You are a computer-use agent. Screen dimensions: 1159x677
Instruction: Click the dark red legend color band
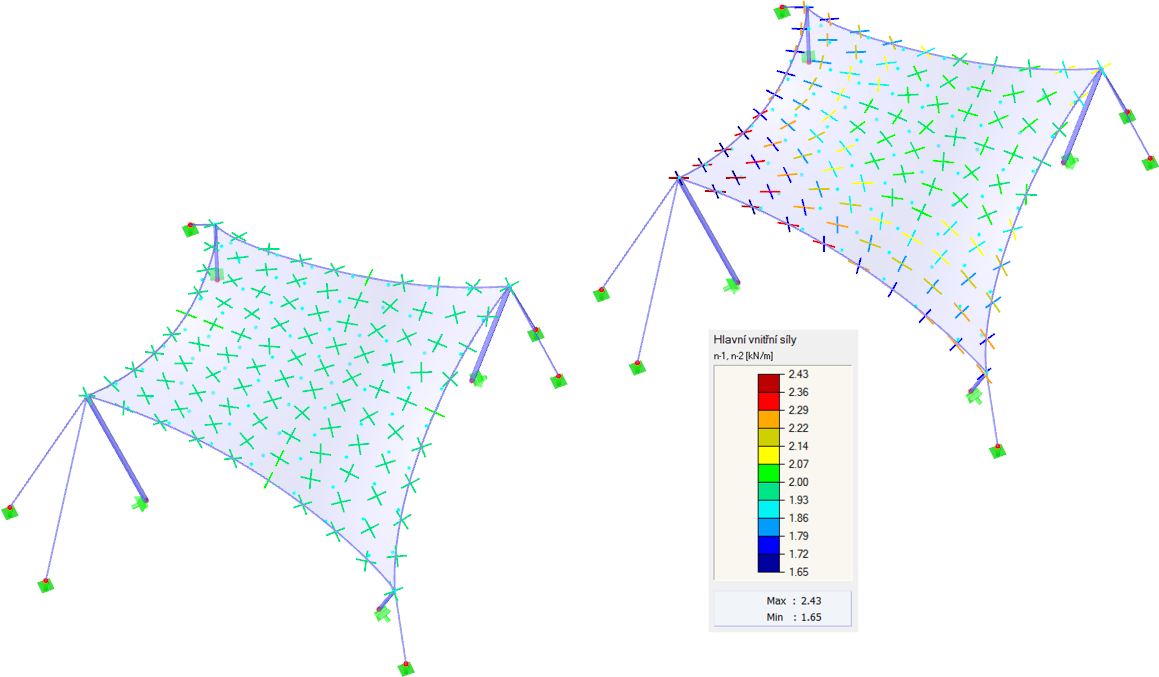click(769, 383)
